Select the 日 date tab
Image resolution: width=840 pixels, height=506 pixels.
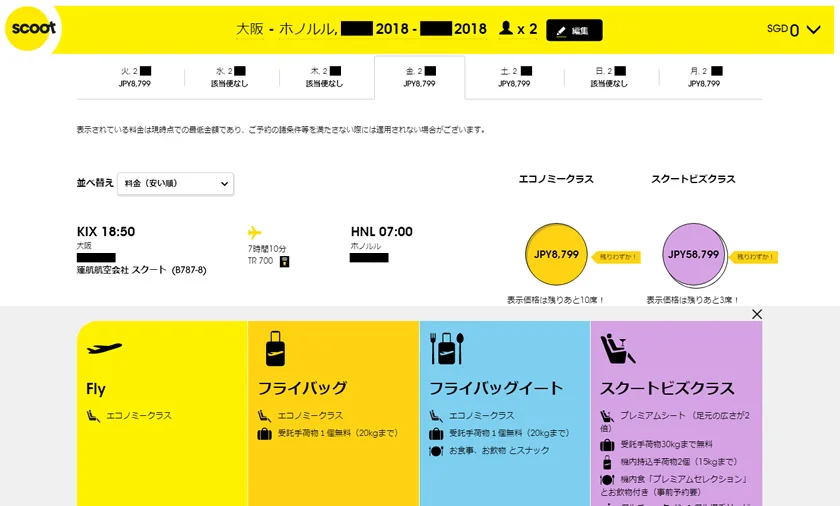pyautogui.click(x=609, y=77)
